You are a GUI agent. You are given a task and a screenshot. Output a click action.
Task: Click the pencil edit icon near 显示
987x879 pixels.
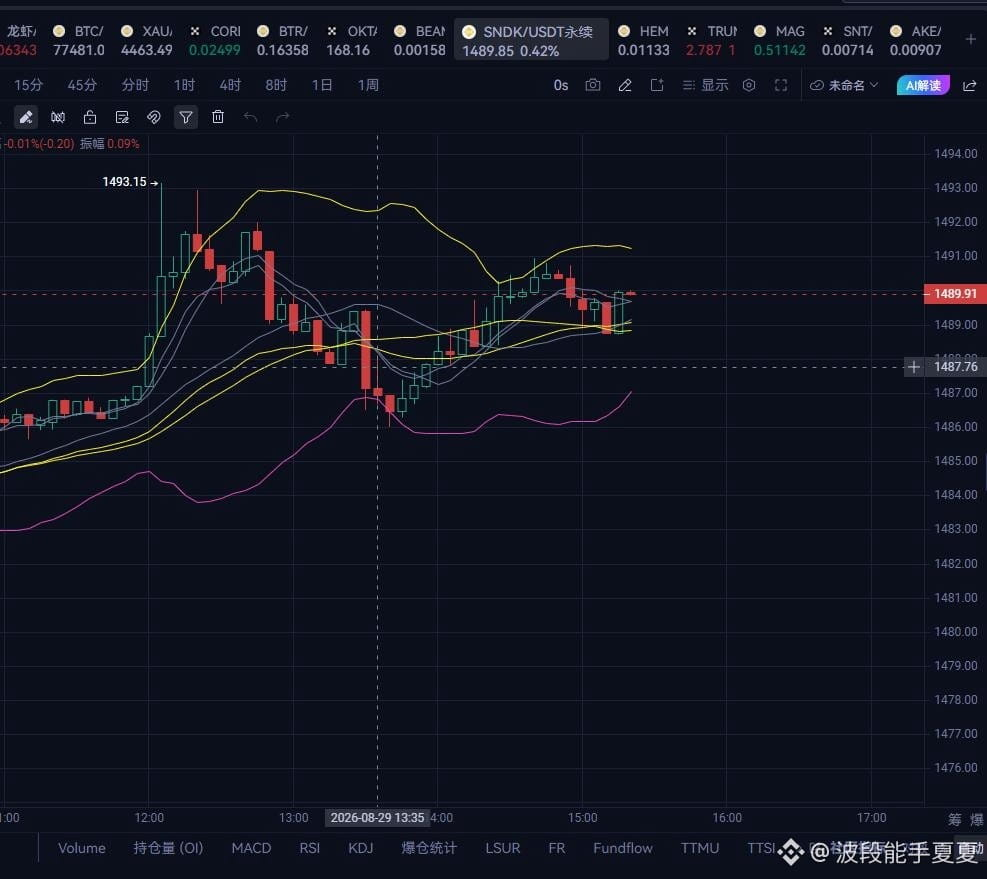[624, 85]
